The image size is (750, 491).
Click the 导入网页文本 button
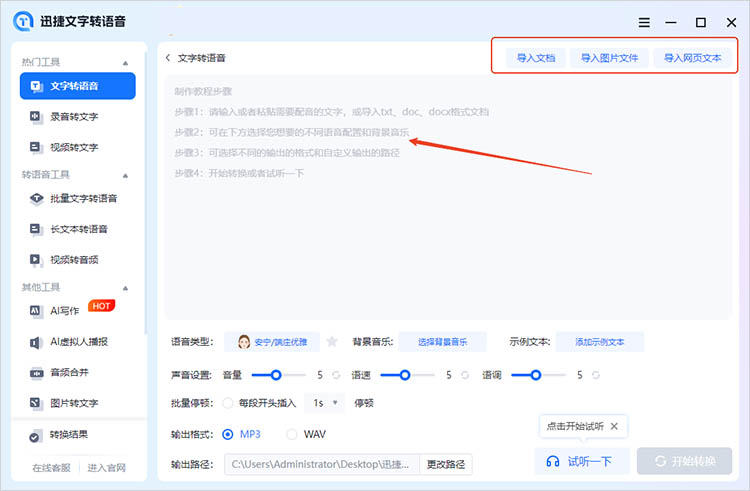coord(693,58)
